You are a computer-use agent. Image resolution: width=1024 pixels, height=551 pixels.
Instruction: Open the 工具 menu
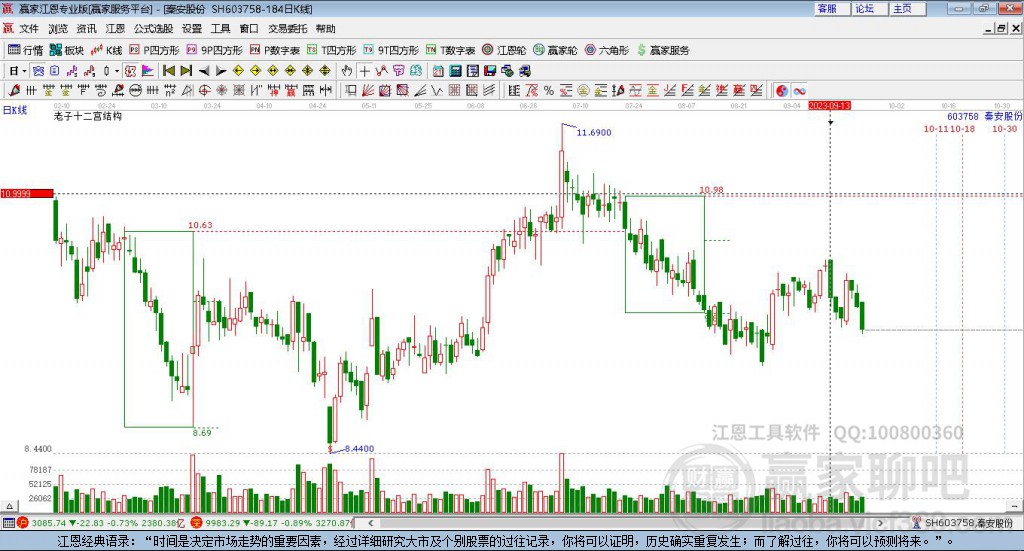220,29
